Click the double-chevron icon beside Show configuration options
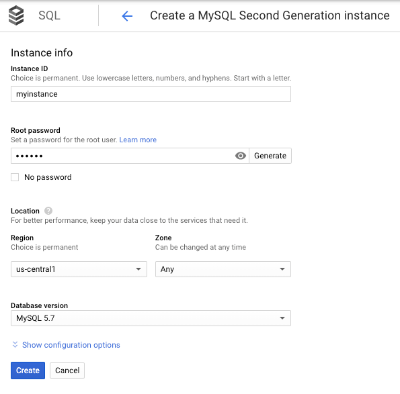Screen dimensions: 400x394 coord(15,345)
